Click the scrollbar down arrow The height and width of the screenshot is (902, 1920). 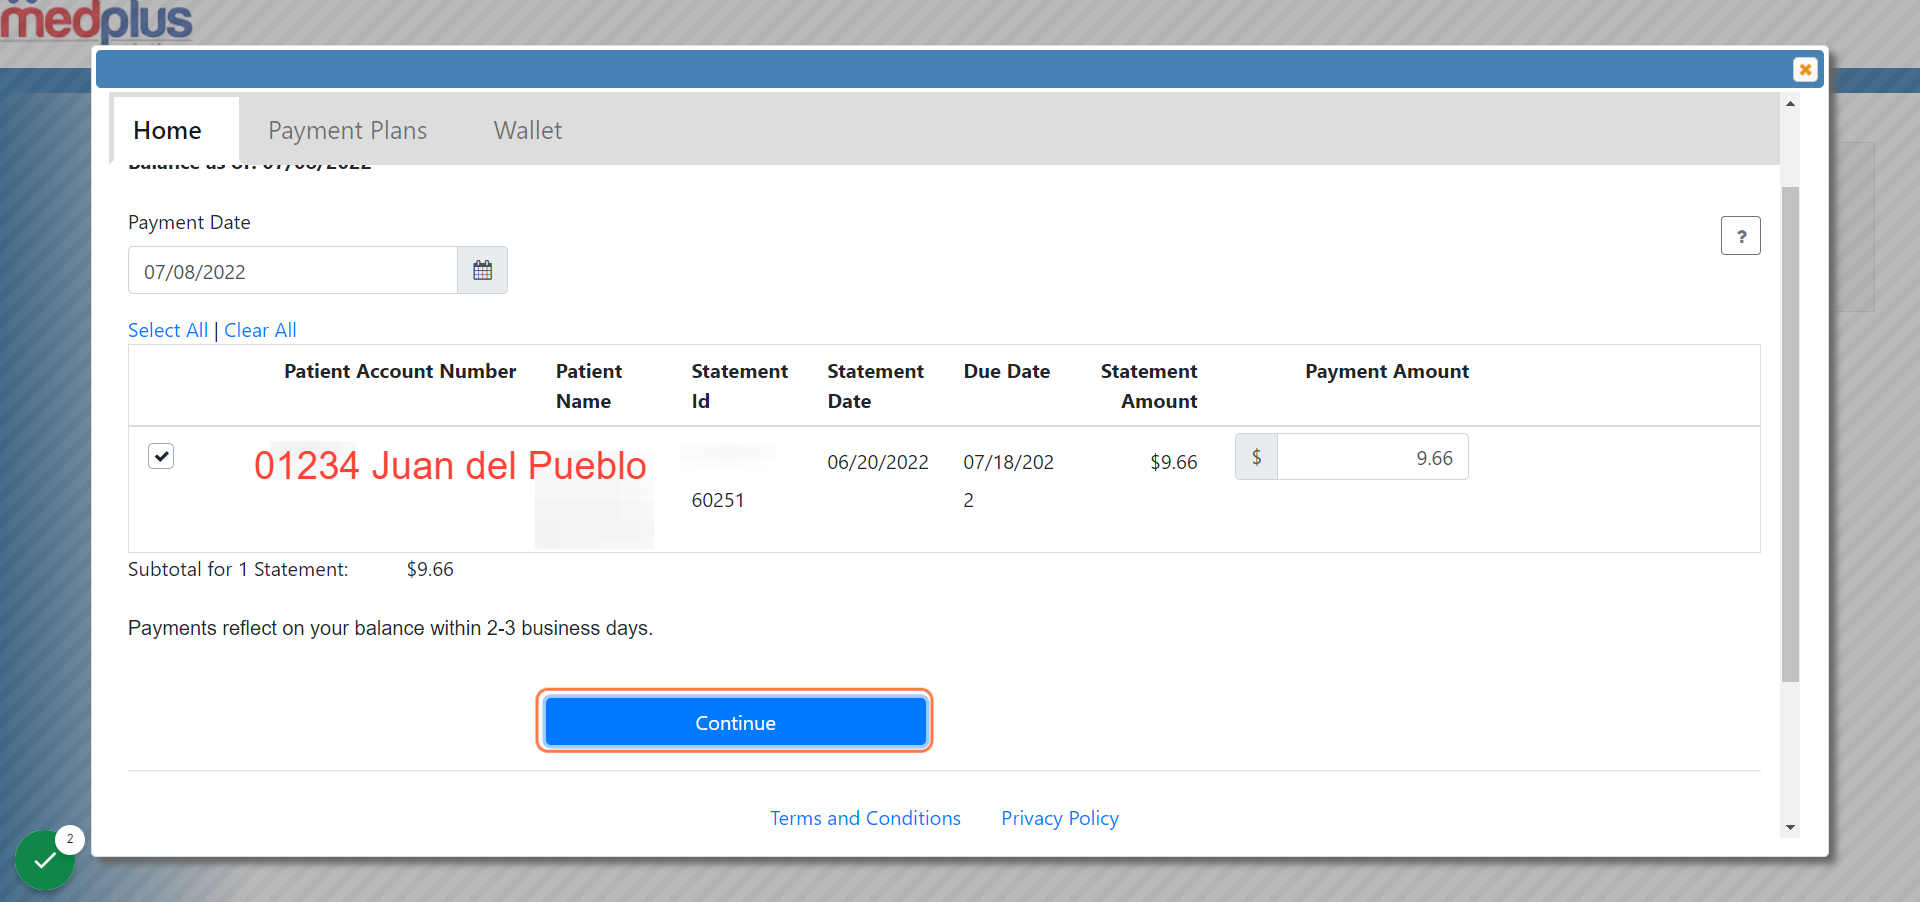pyautogui.click(x=1790, y=828)
